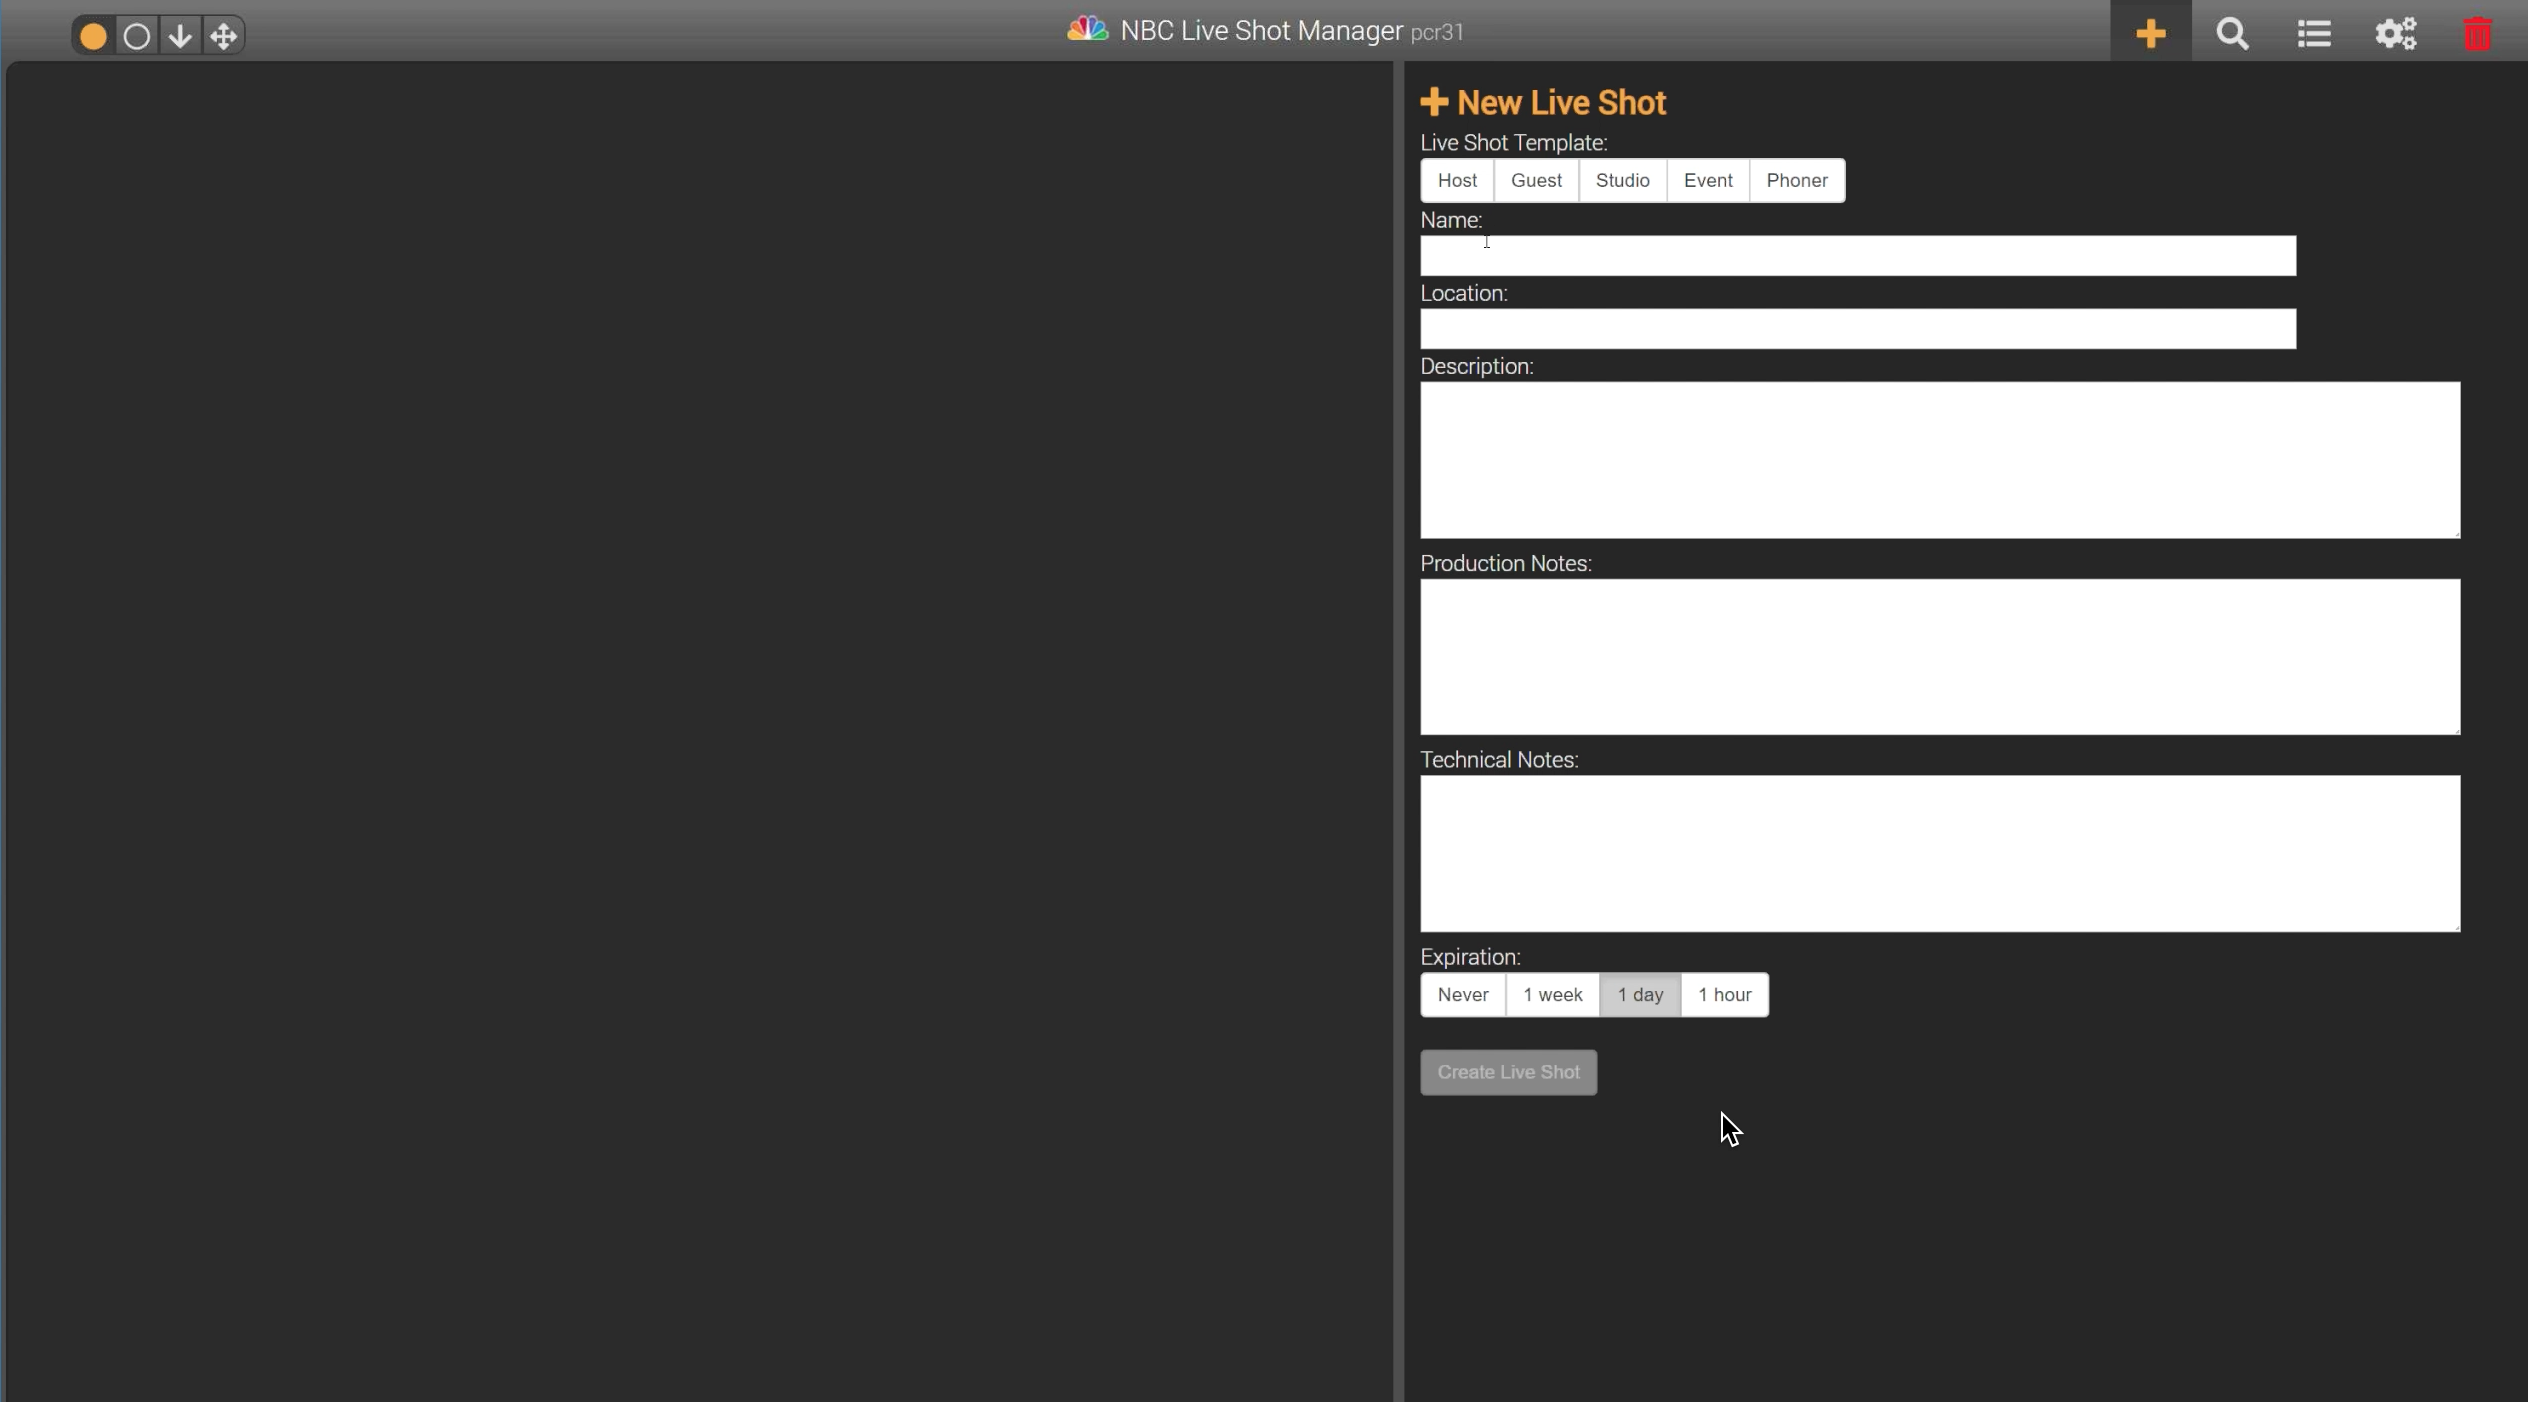The image size is (2528, 1402).
Task: Open the list view icon
Action: tap(2314, 33)
